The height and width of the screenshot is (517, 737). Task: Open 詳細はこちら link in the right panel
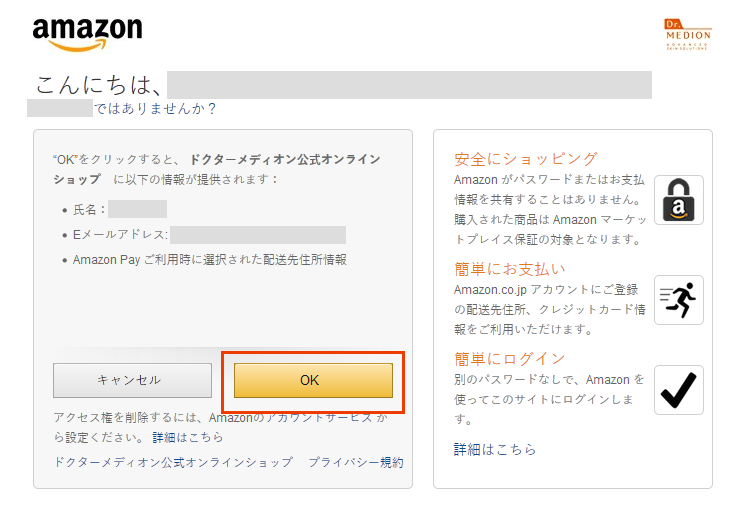point(494,449)
